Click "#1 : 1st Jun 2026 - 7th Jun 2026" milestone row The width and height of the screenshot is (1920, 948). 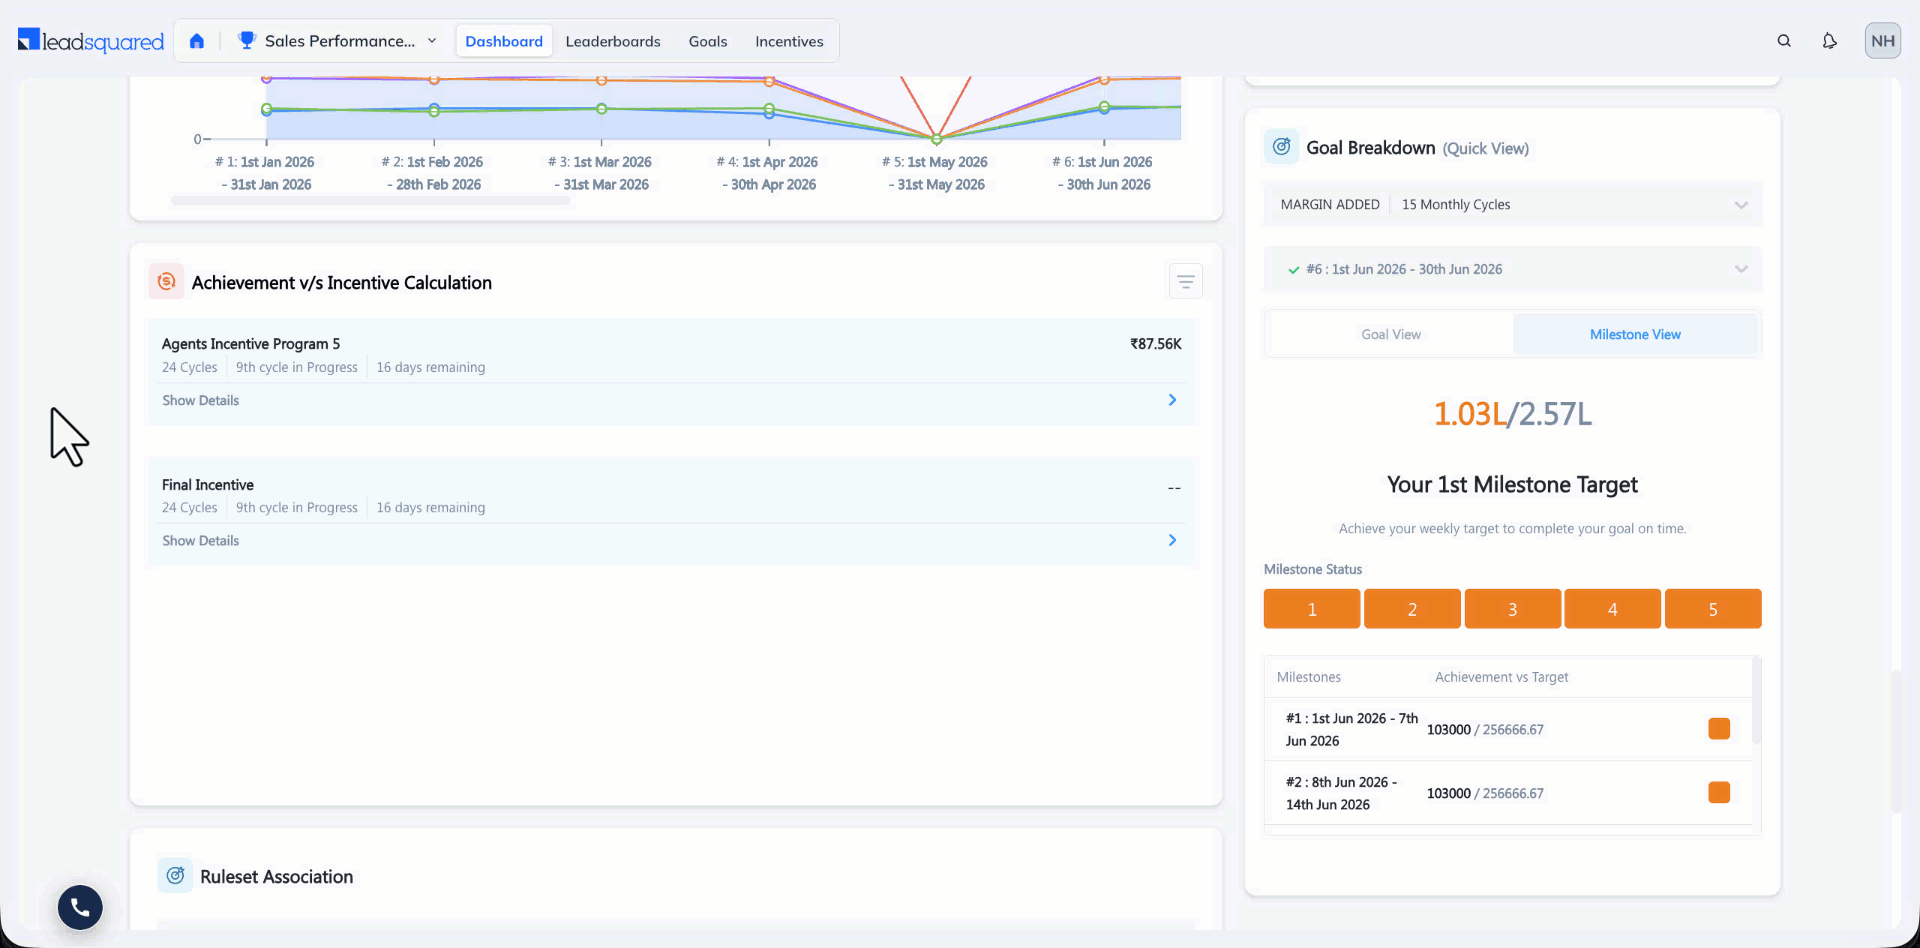point(1508,729)
